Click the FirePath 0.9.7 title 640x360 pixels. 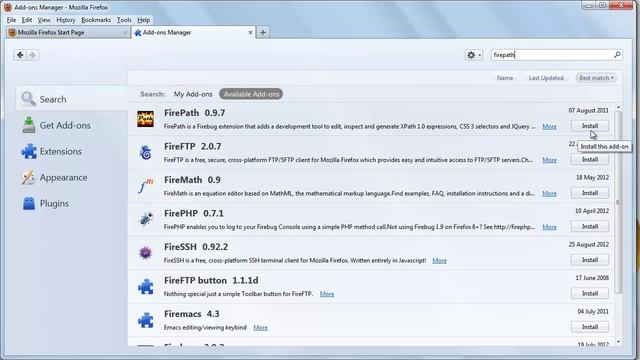point(194,113)
